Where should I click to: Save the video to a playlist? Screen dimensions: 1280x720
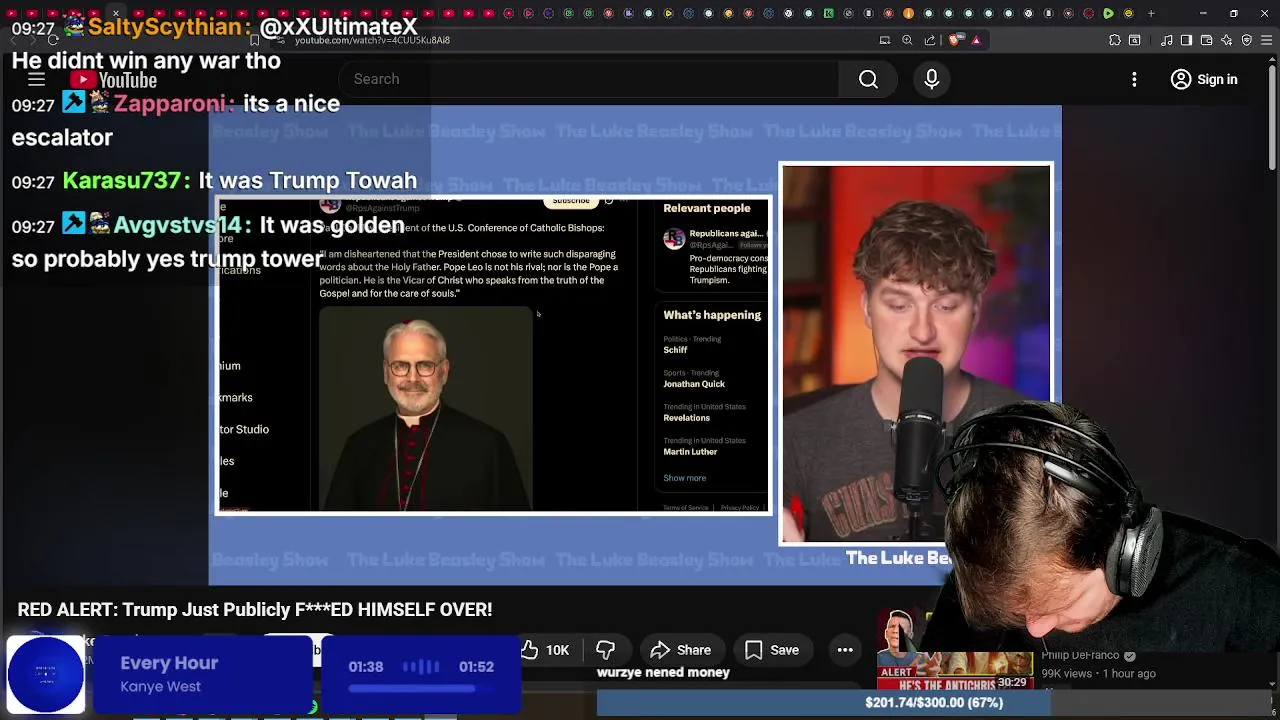772,650
